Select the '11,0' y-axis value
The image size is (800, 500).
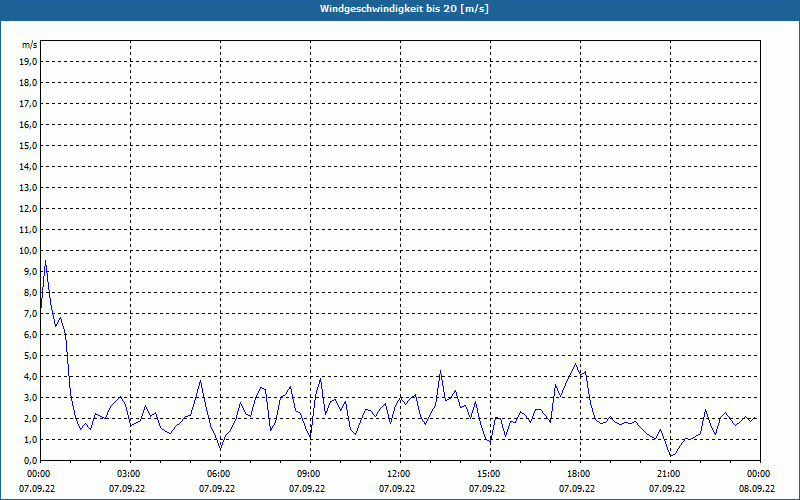tap(28, 230)
